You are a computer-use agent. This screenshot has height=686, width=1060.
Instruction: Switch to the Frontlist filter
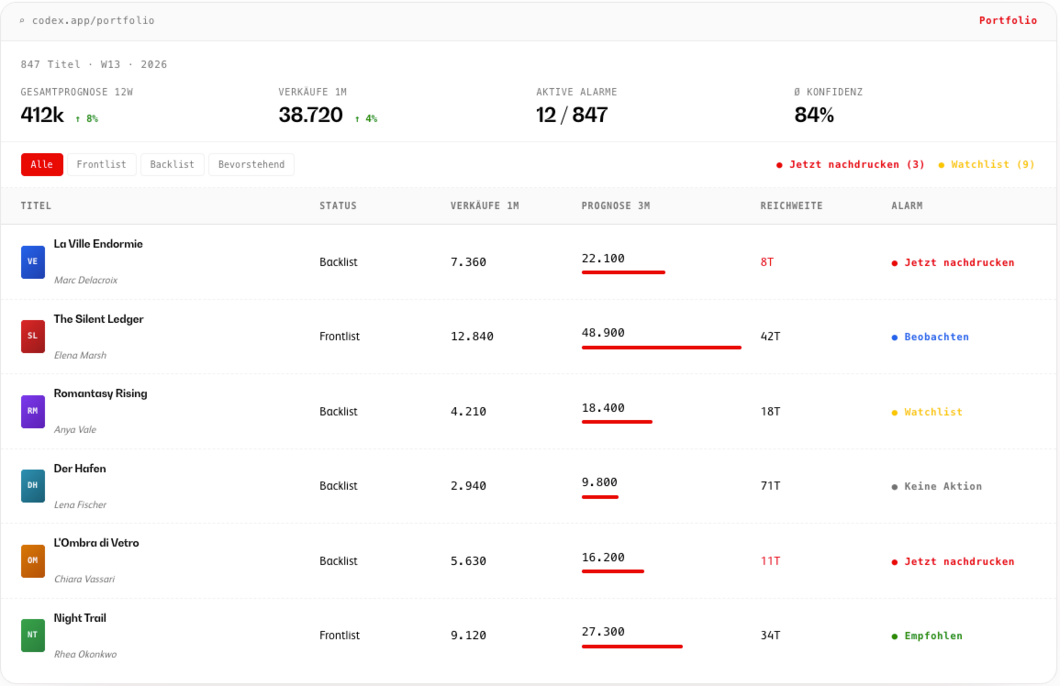tap(101, 164)
